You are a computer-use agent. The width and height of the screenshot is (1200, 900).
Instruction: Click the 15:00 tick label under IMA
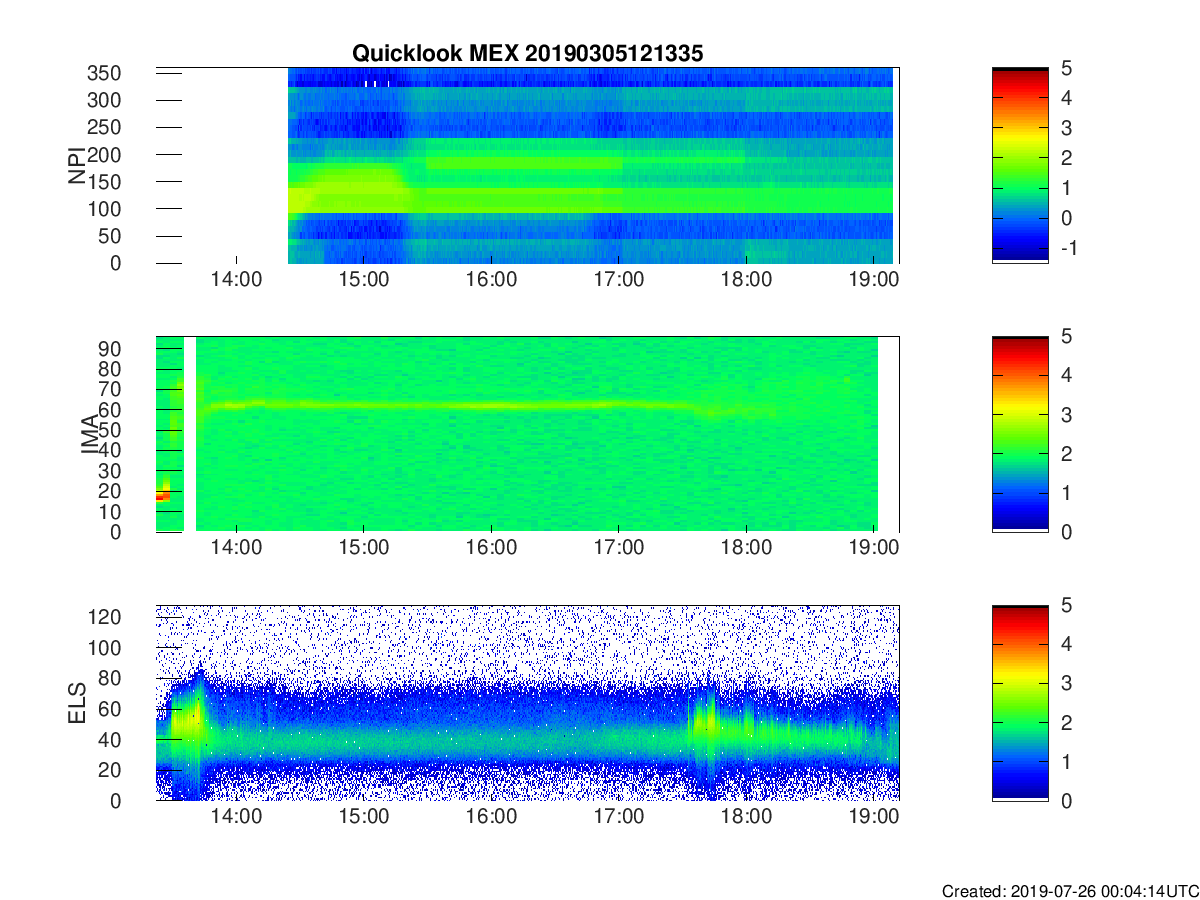point(364,549)
